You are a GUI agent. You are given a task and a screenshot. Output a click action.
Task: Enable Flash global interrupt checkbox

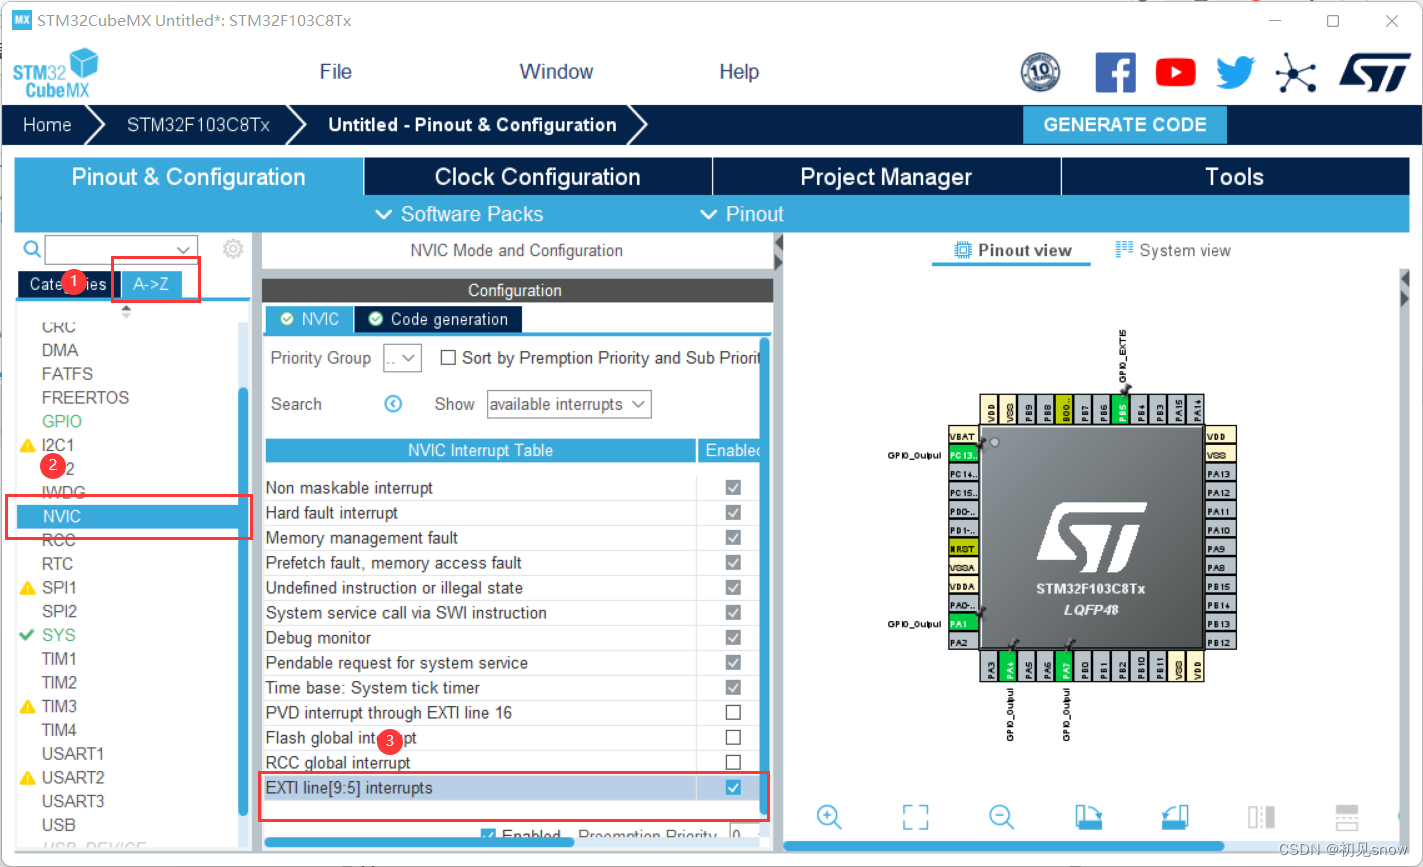click(x=733, y=738)
